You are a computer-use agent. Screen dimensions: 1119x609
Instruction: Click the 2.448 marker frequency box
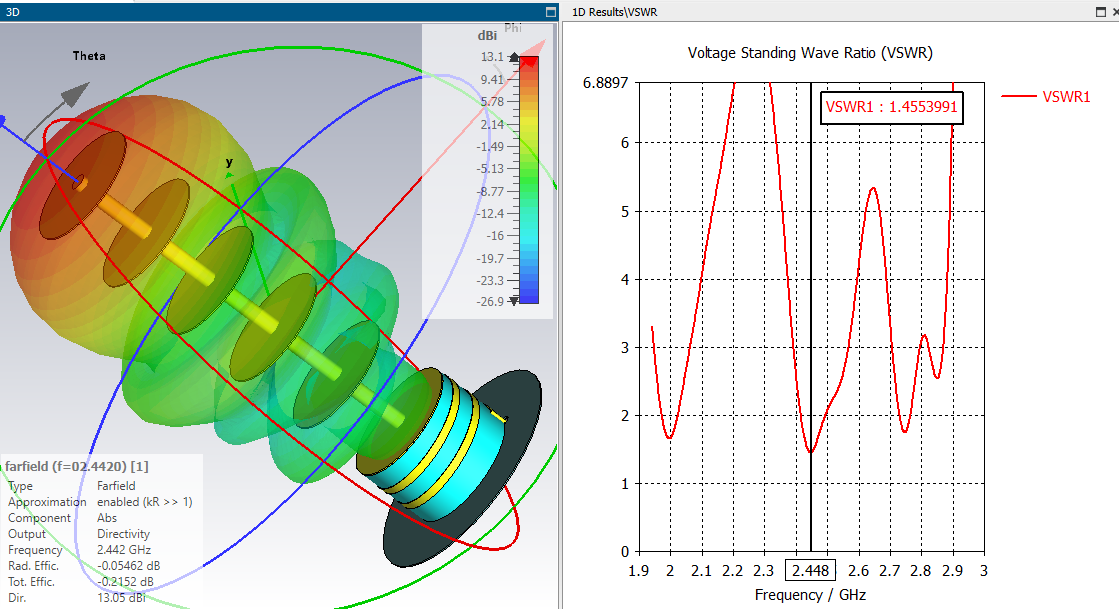811,570
